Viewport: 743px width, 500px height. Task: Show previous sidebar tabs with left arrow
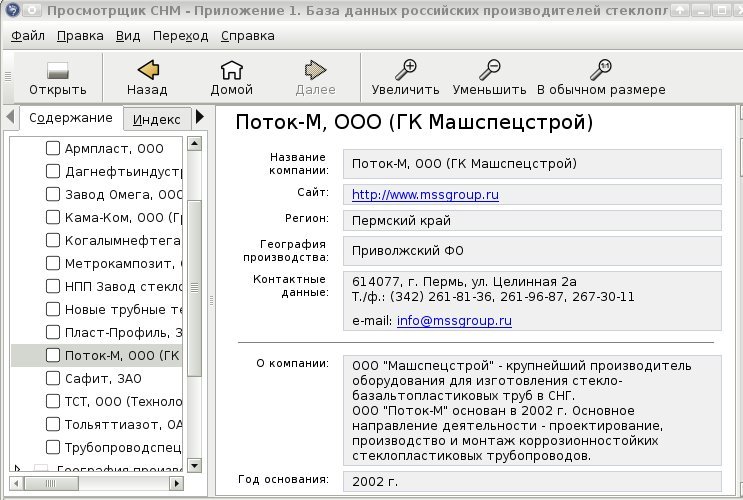coord(10,117)
